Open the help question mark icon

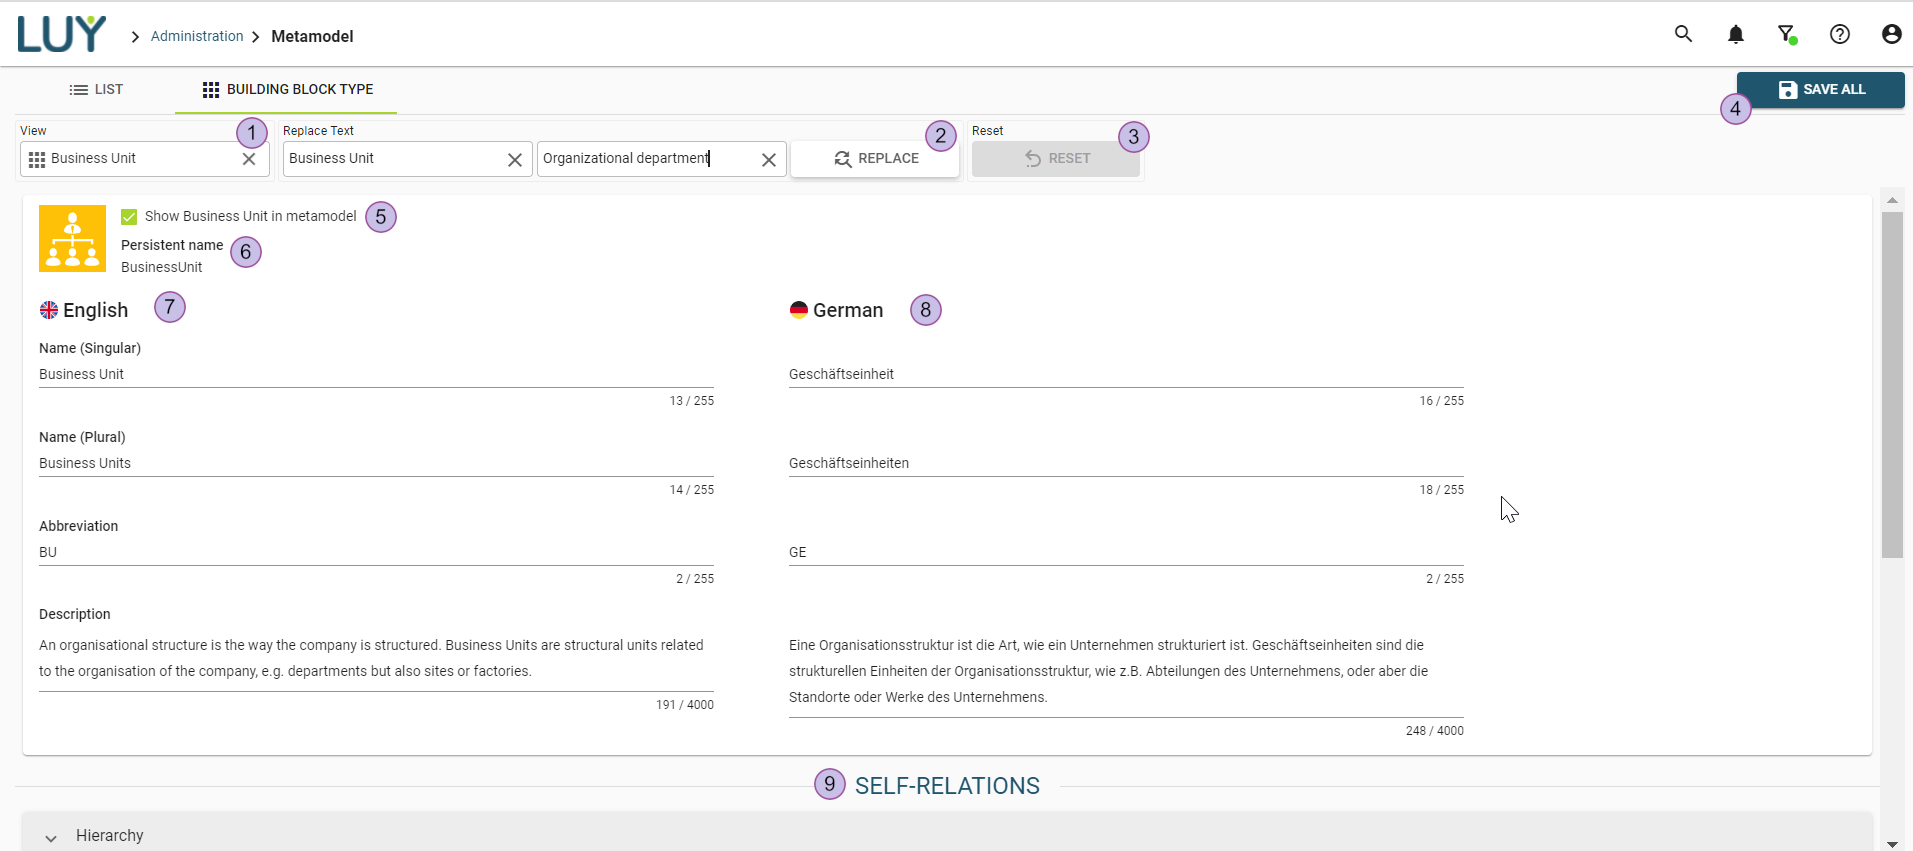[1839, 35]
